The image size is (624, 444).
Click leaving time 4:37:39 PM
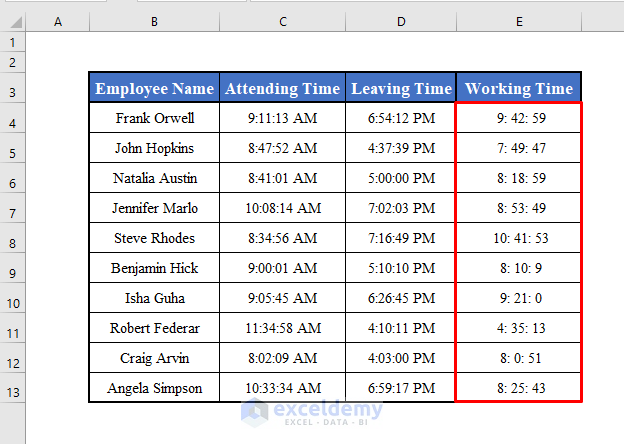point(401,148)
